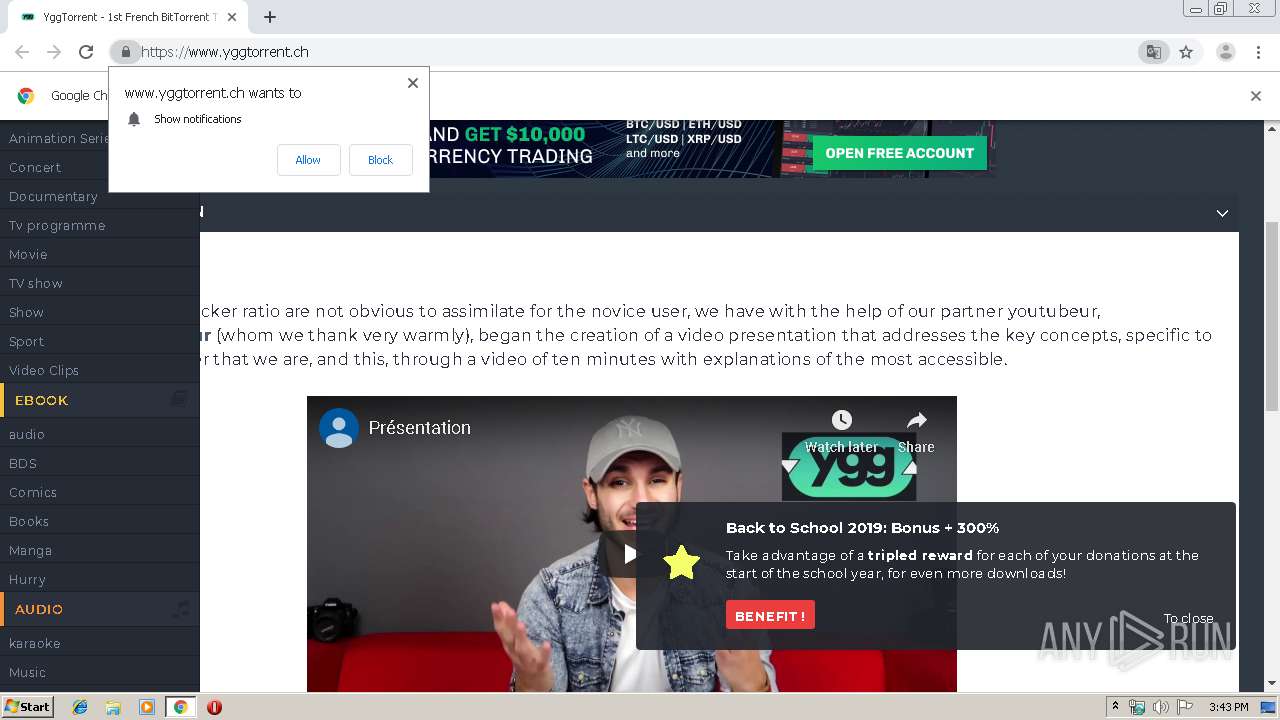1280x720 pixels.
Task: Open the Chrome profile avatar
Action: (1225, 52)
